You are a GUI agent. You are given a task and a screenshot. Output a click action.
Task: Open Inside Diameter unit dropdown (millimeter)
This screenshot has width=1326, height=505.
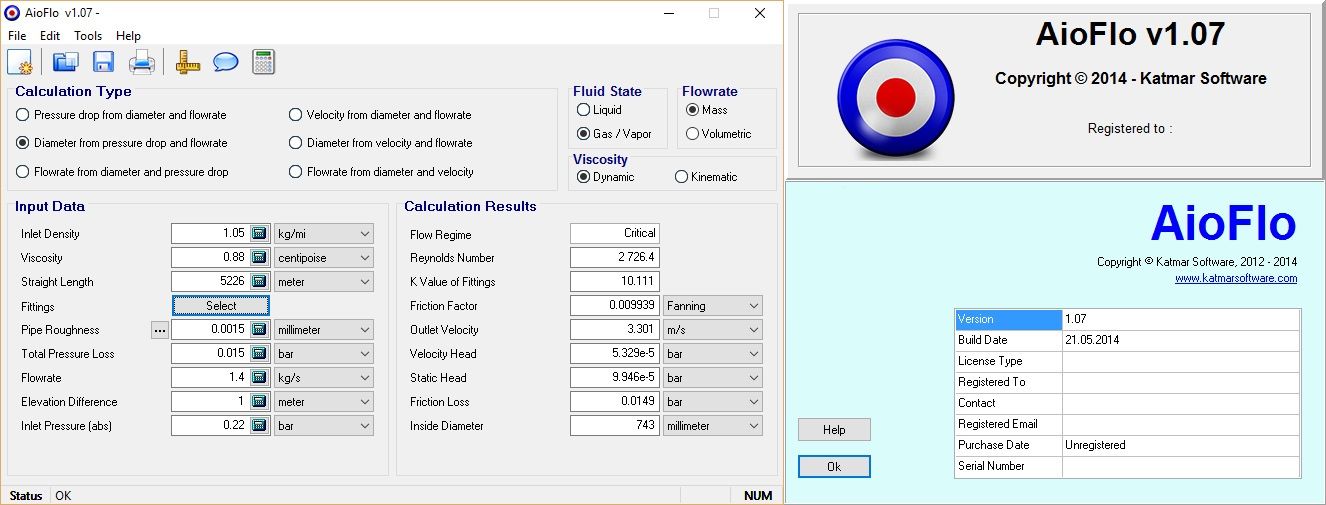[x=712, y=426]
